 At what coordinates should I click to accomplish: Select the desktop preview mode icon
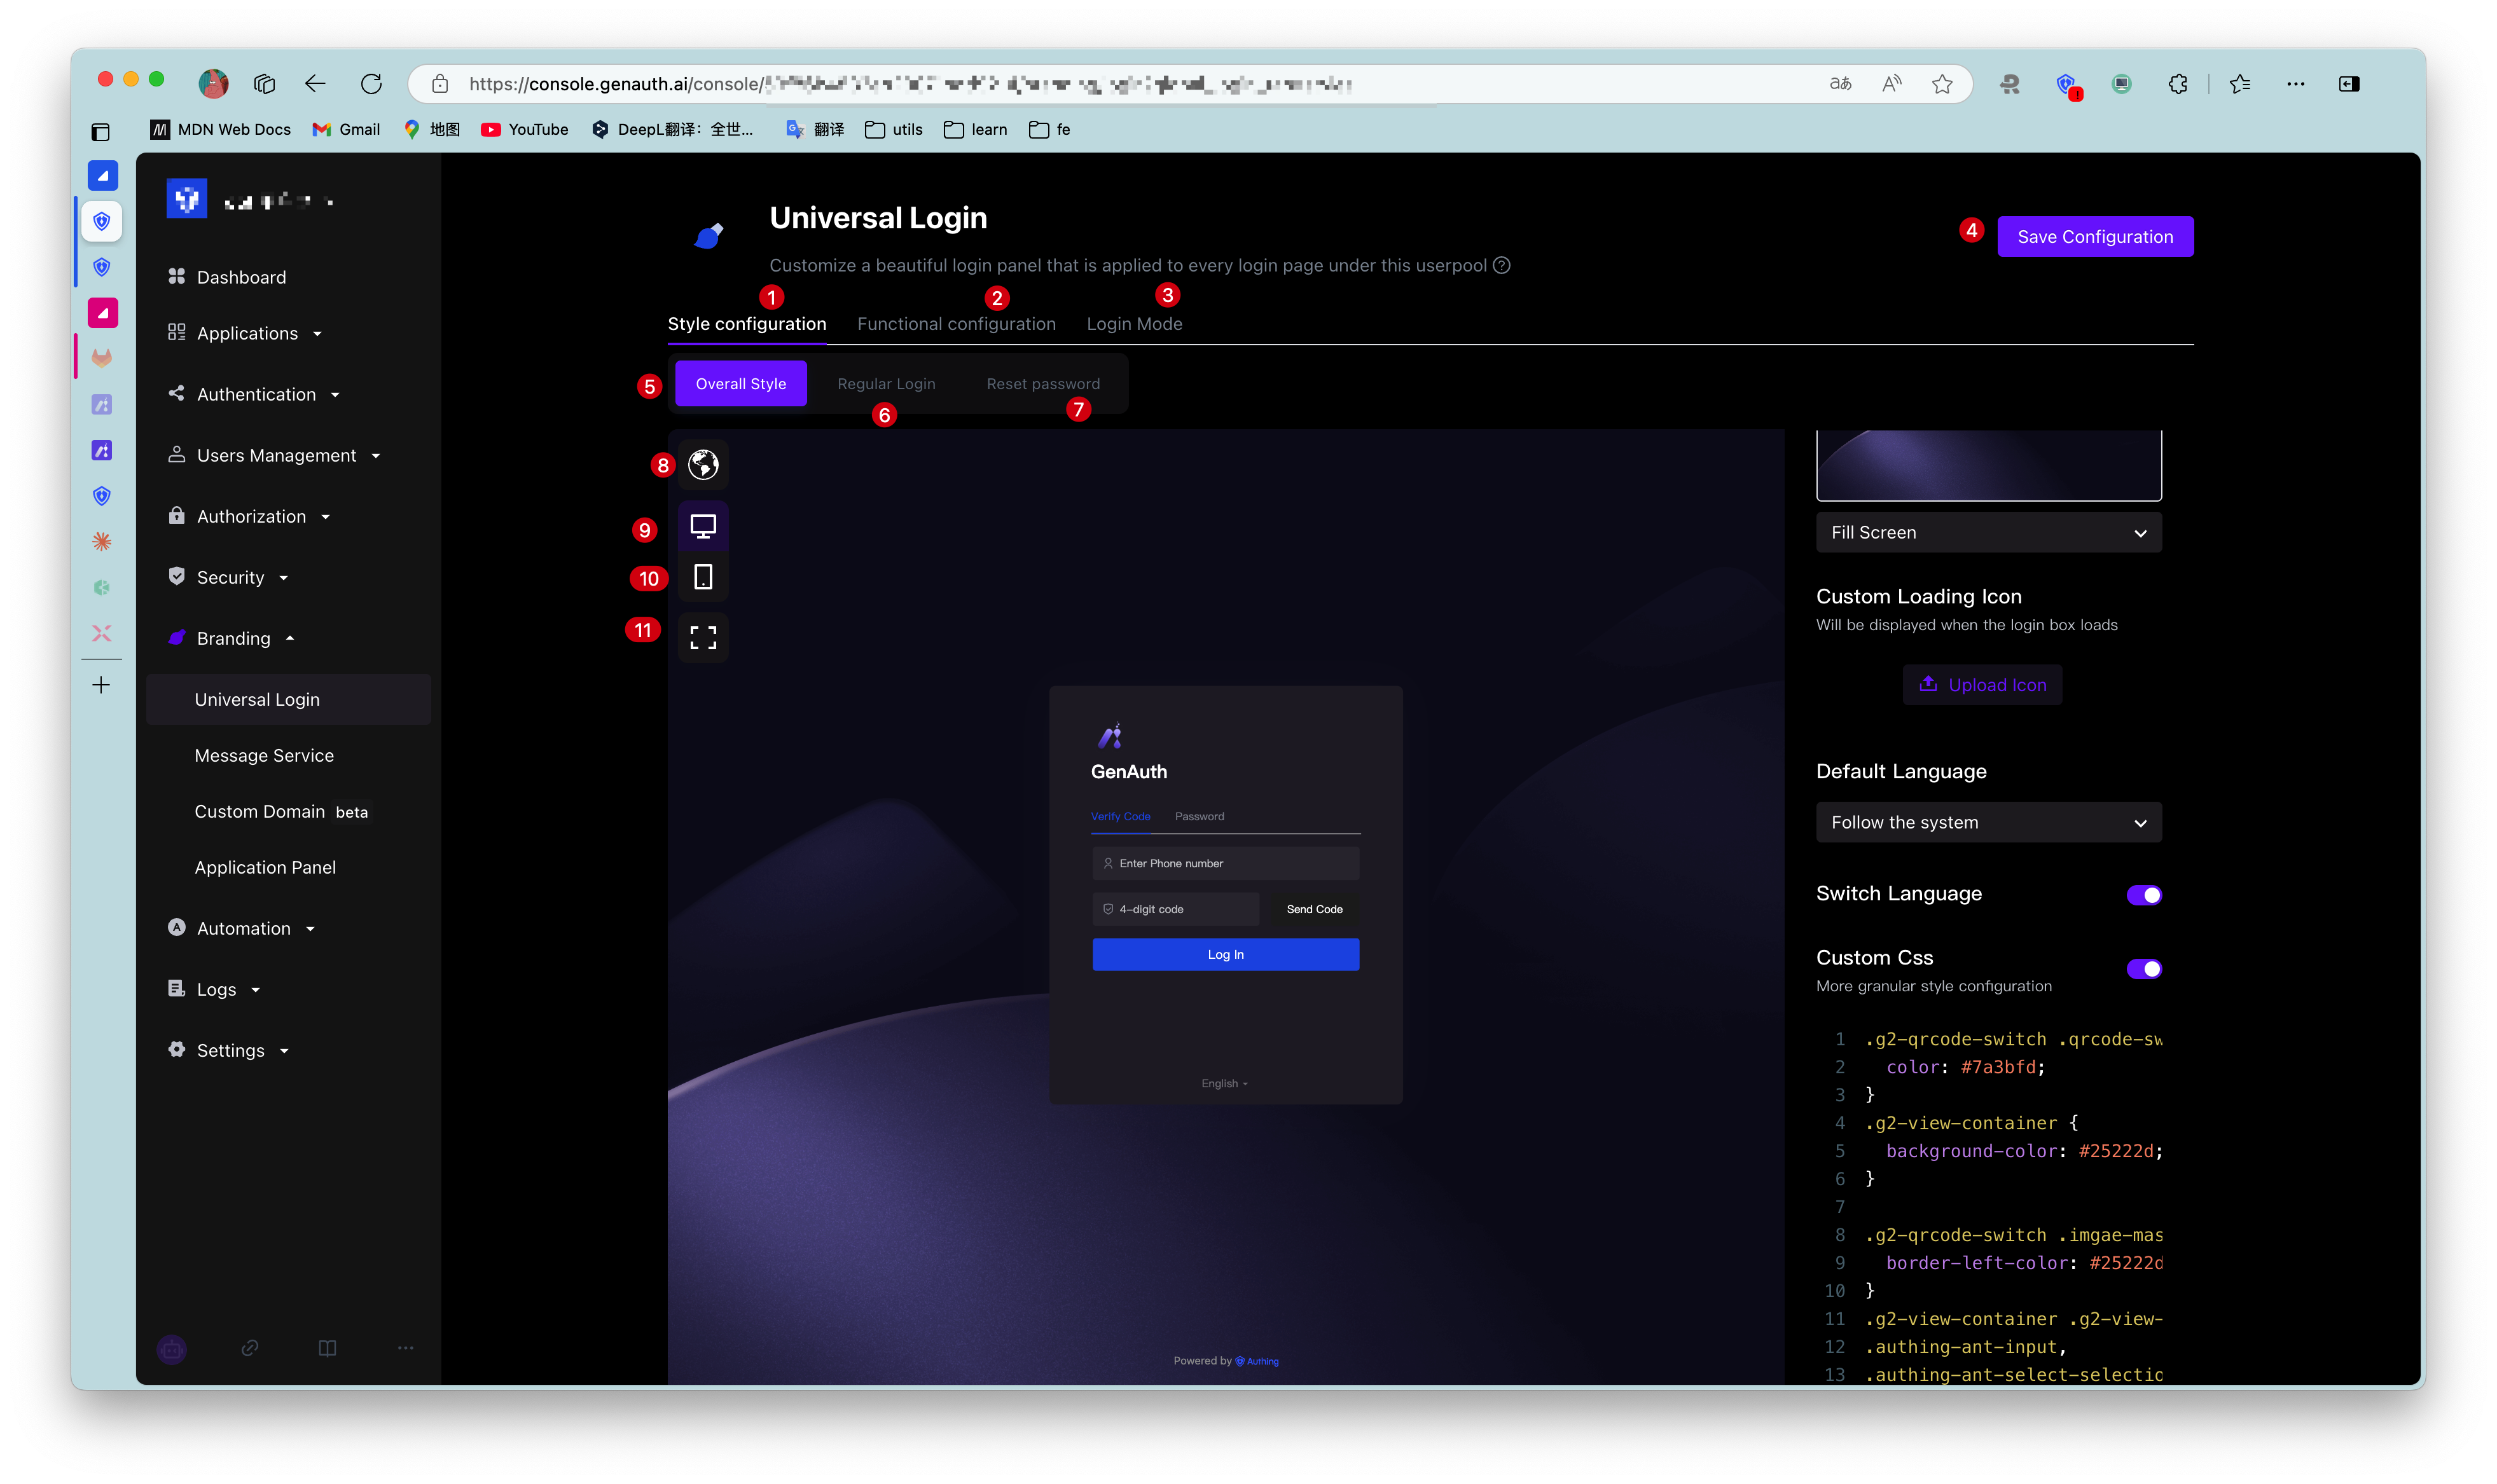pos(703,525)
